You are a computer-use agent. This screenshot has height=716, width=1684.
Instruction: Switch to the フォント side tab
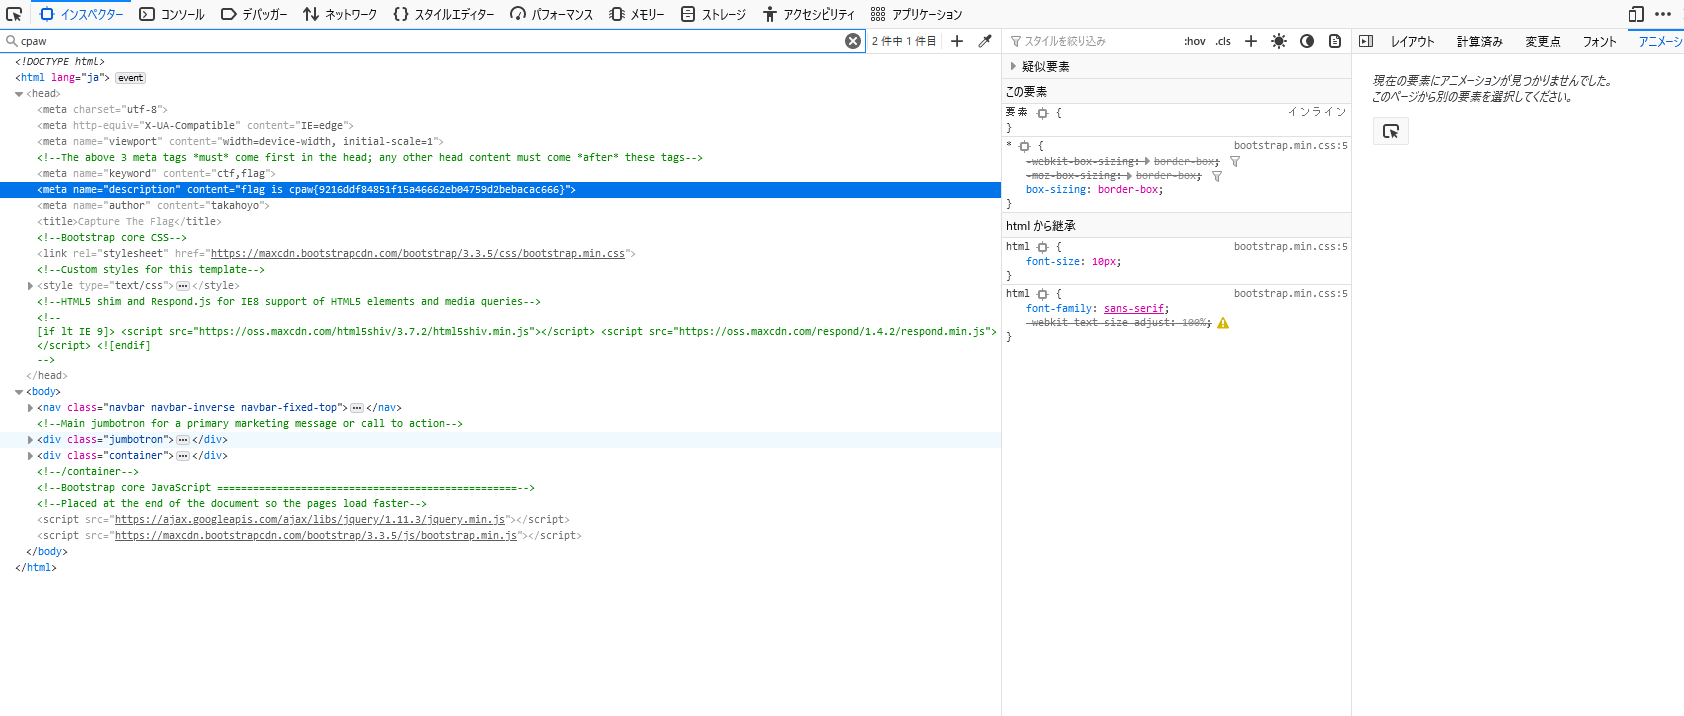1599,41
